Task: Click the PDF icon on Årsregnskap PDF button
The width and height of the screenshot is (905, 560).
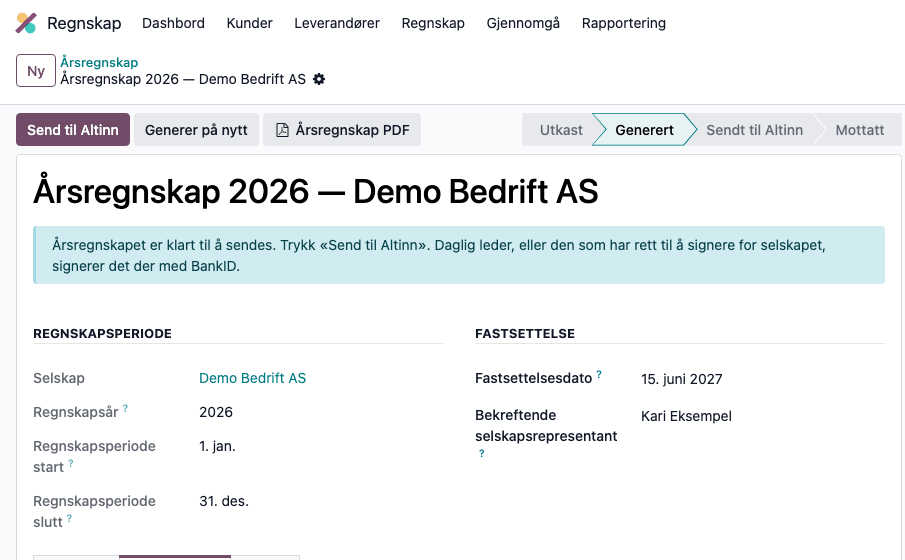Action: click(282, 130)
